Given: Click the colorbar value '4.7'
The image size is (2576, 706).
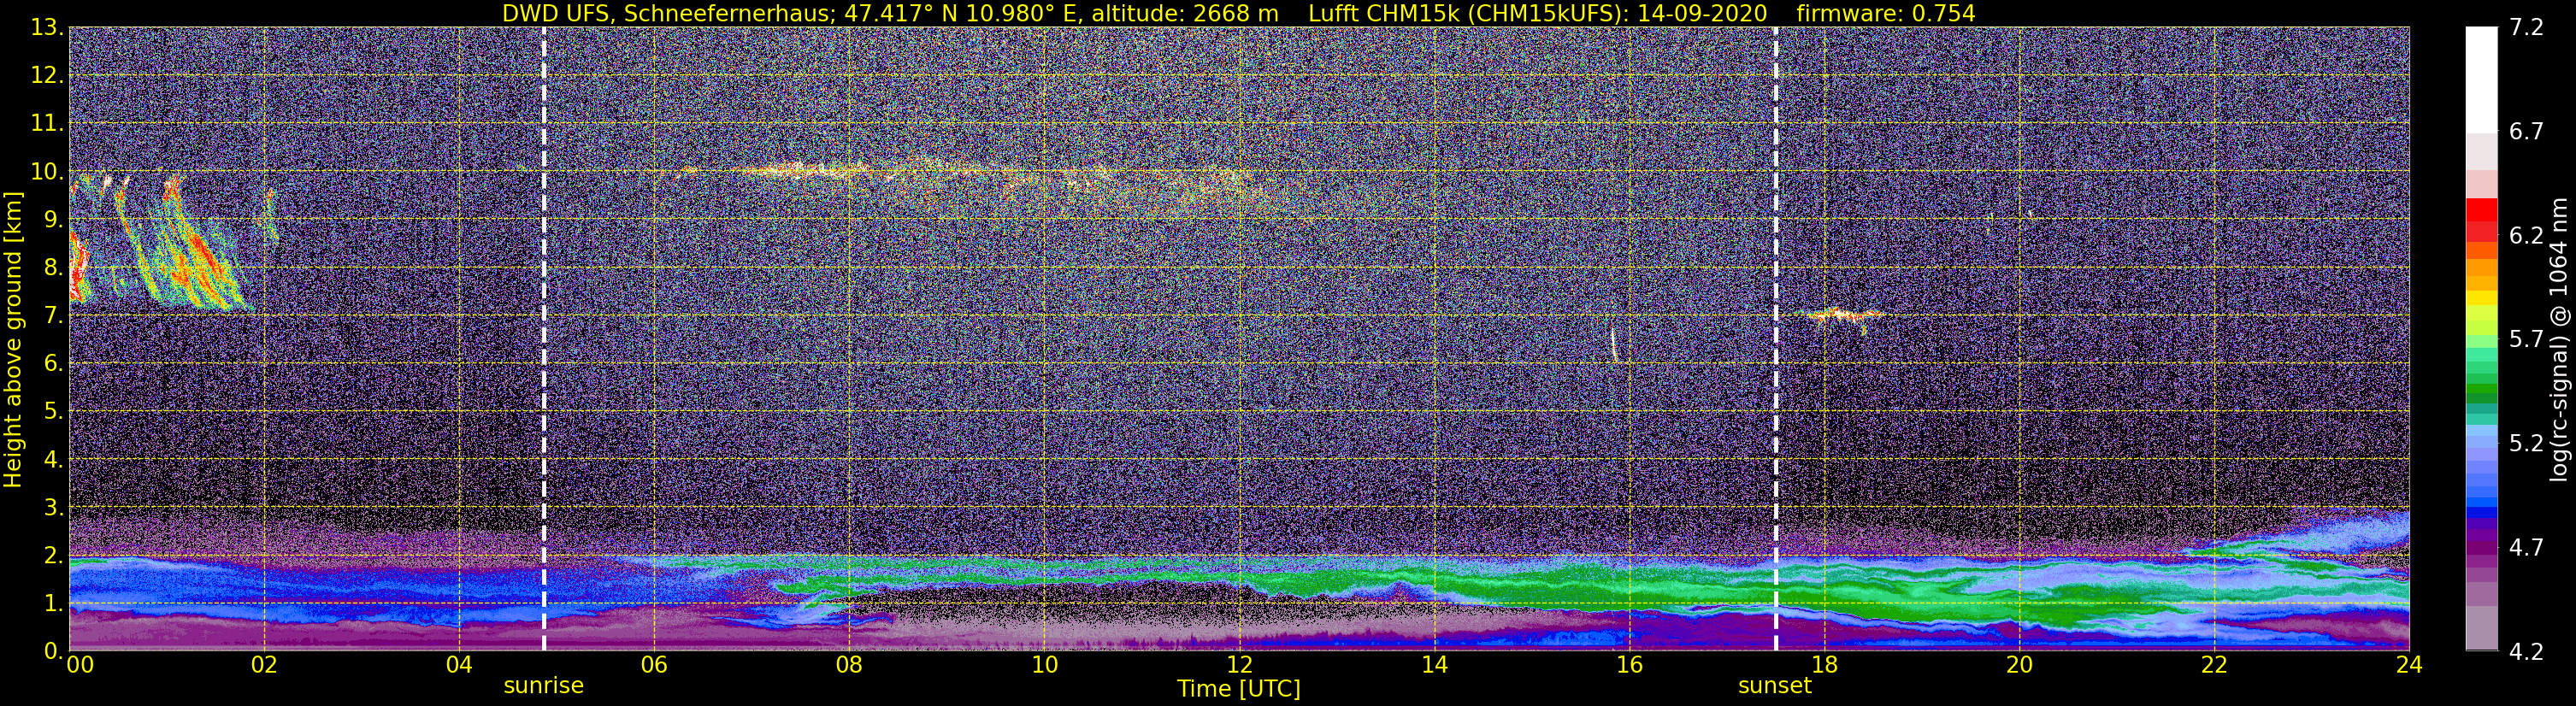Looking at the screenshot, I should [x=2525, y=547].
